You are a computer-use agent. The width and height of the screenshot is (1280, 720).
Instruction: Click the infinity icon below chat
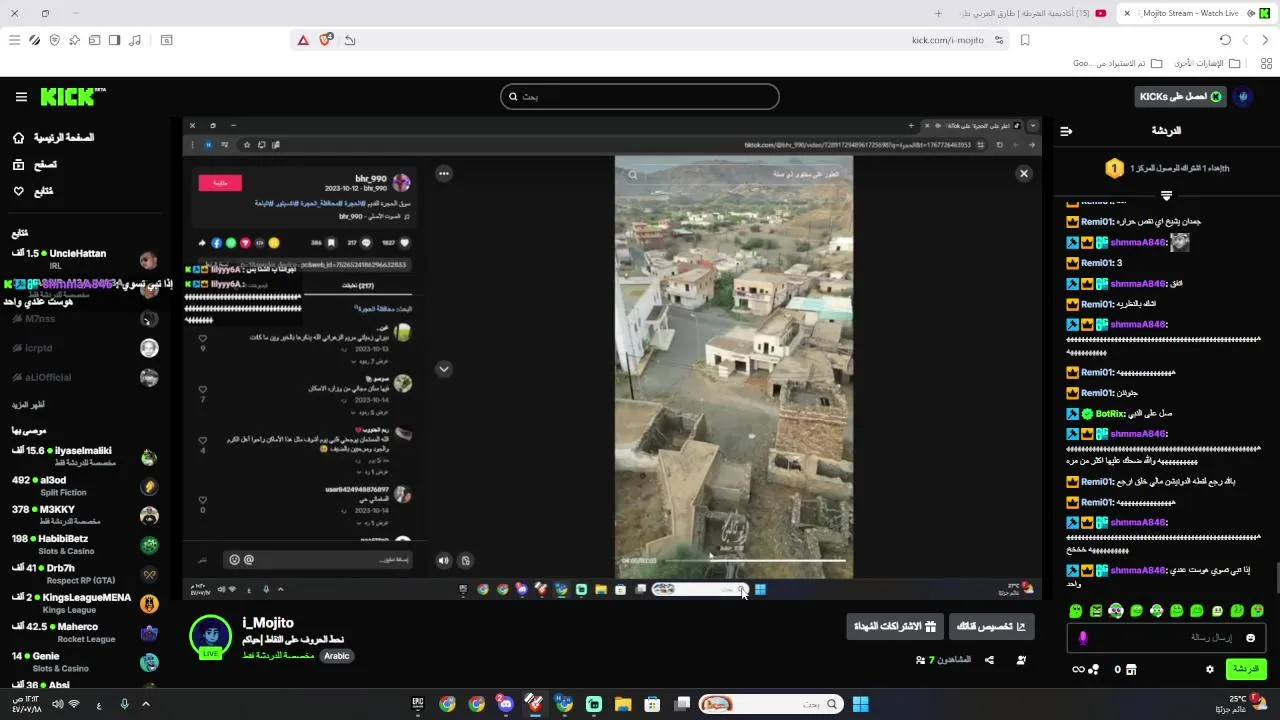(1078, 669)
